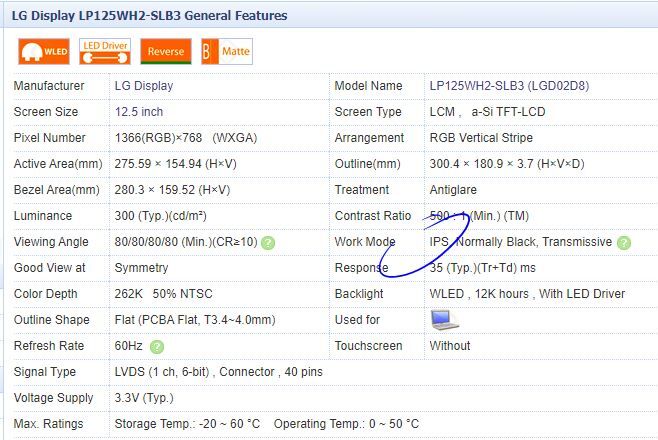Click the Matte surface badge icon
This screenshot has height=440, width=658.
227,52
